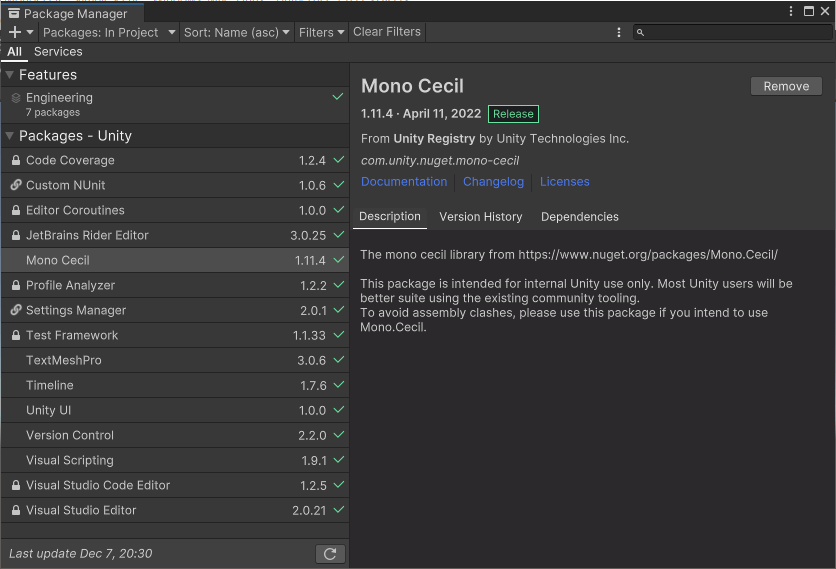Image resolution: width=836 pixels, height=569 pixels.
Task: Click the Mono Cecil installed checkmark
Action: point(339,260)
